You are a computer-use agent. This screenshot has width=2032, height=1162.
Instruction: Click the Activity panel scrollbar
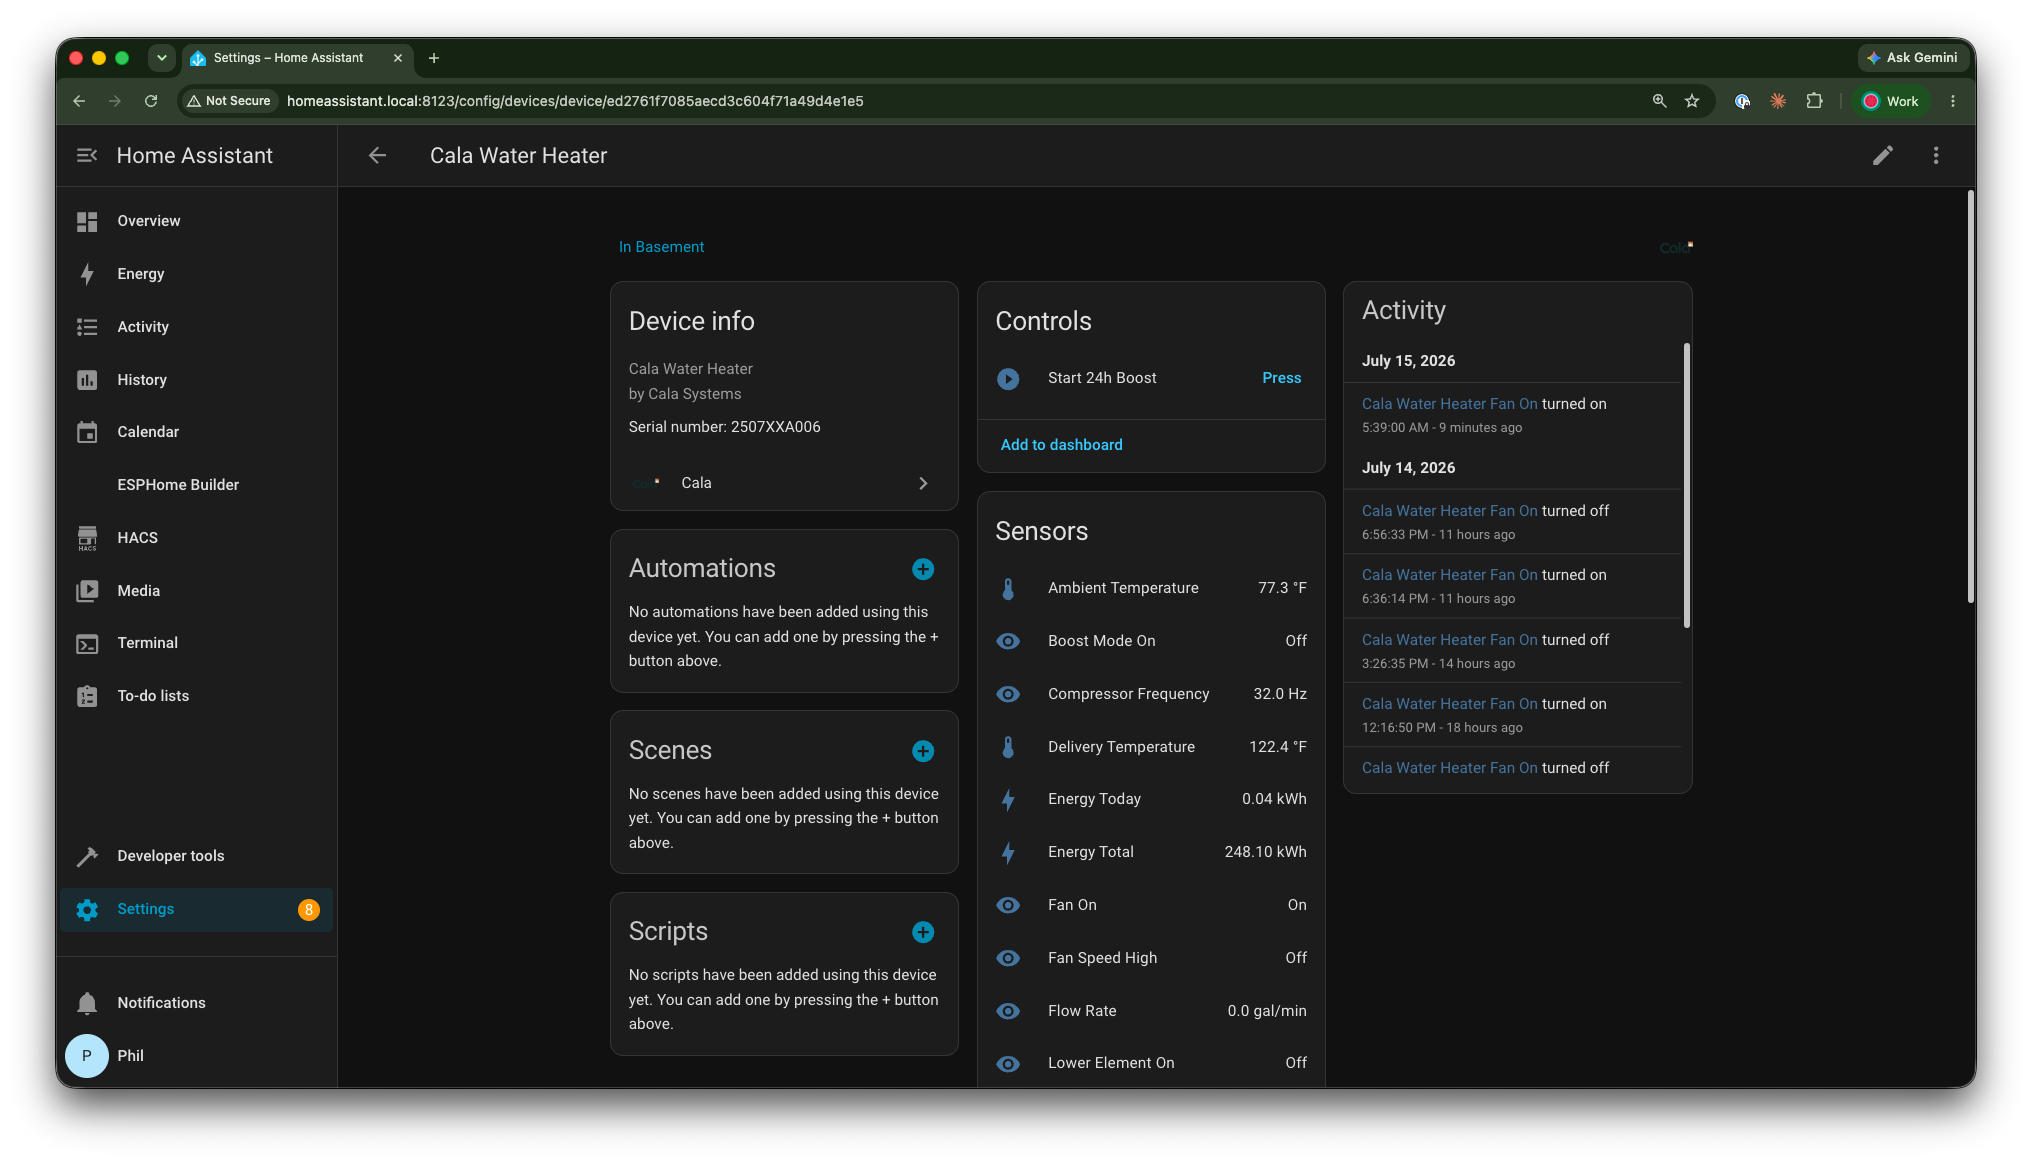1686,485
